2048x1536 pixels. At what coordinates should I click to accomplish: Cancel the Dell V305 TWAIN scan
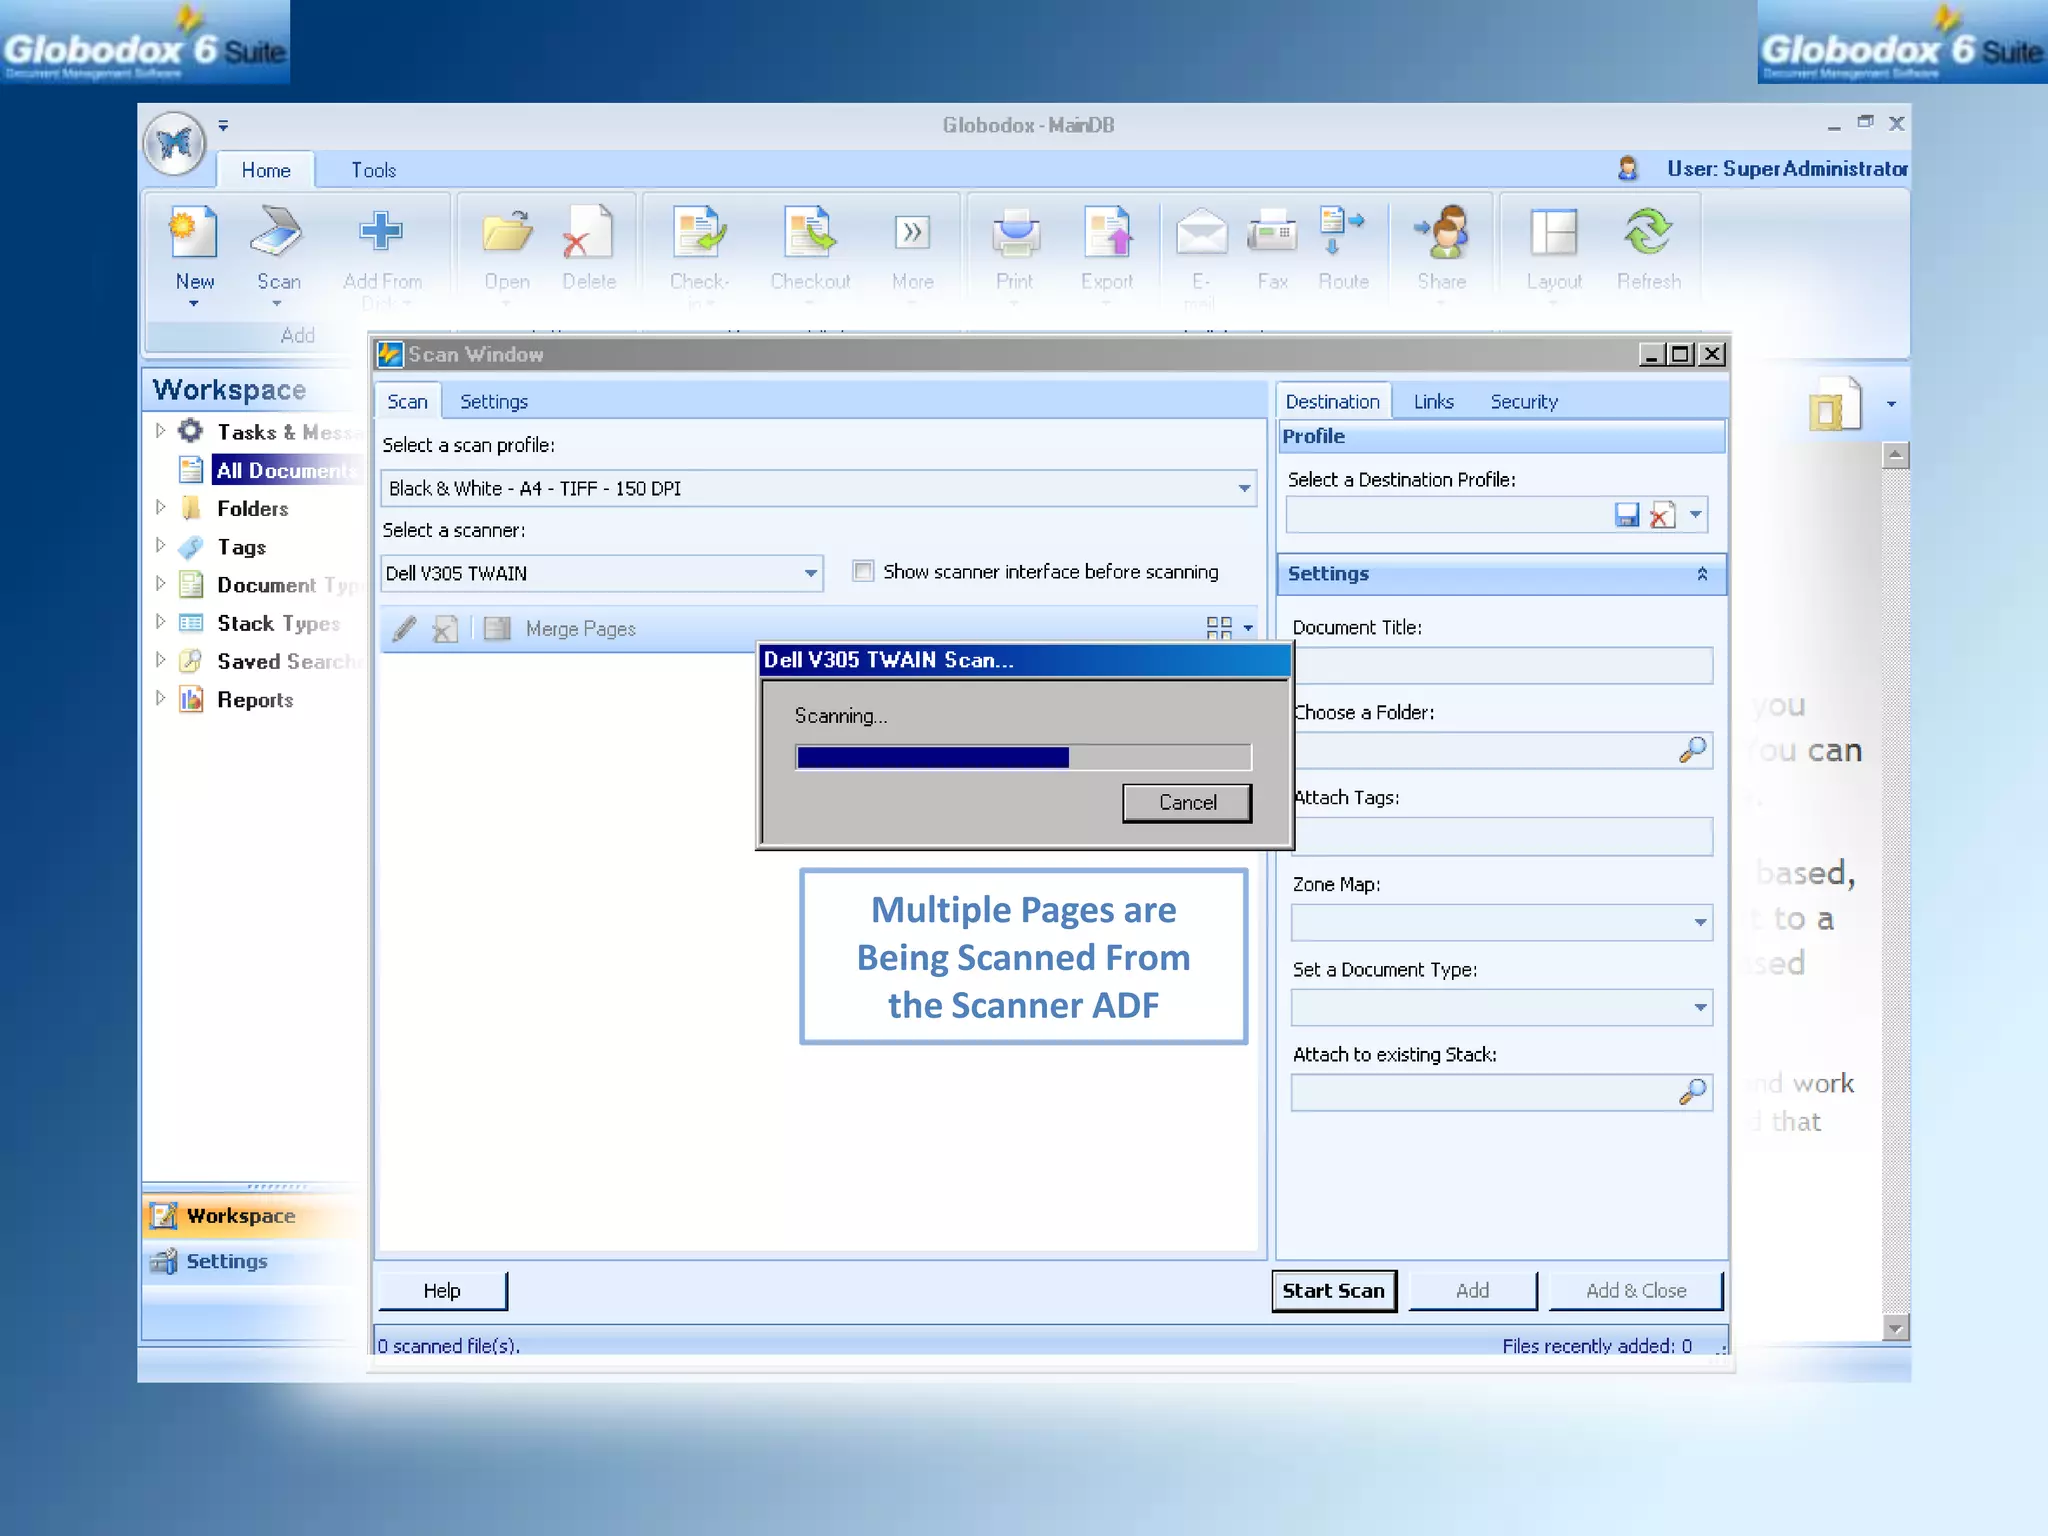pyautogui.click(x=1187, y=803)
